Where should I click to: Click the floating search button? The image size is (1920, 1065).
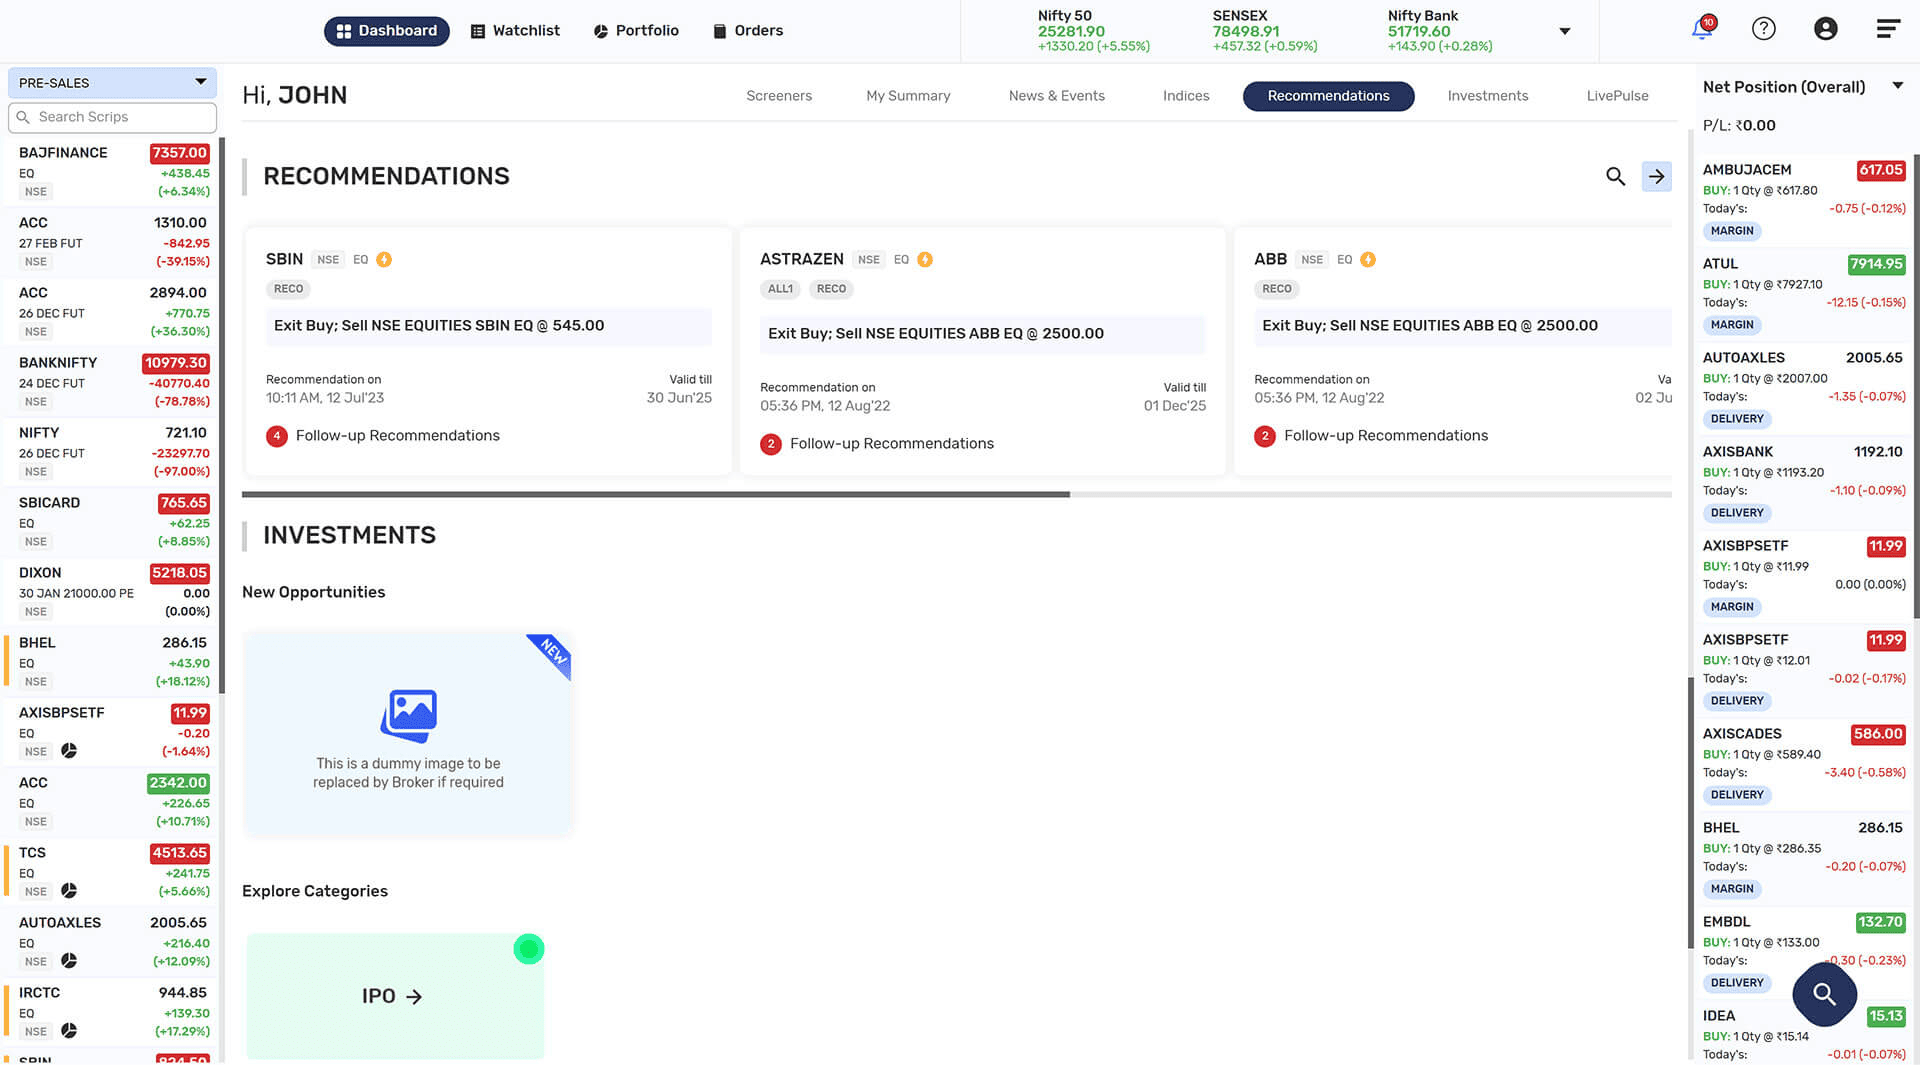(x=1824, y=994)
